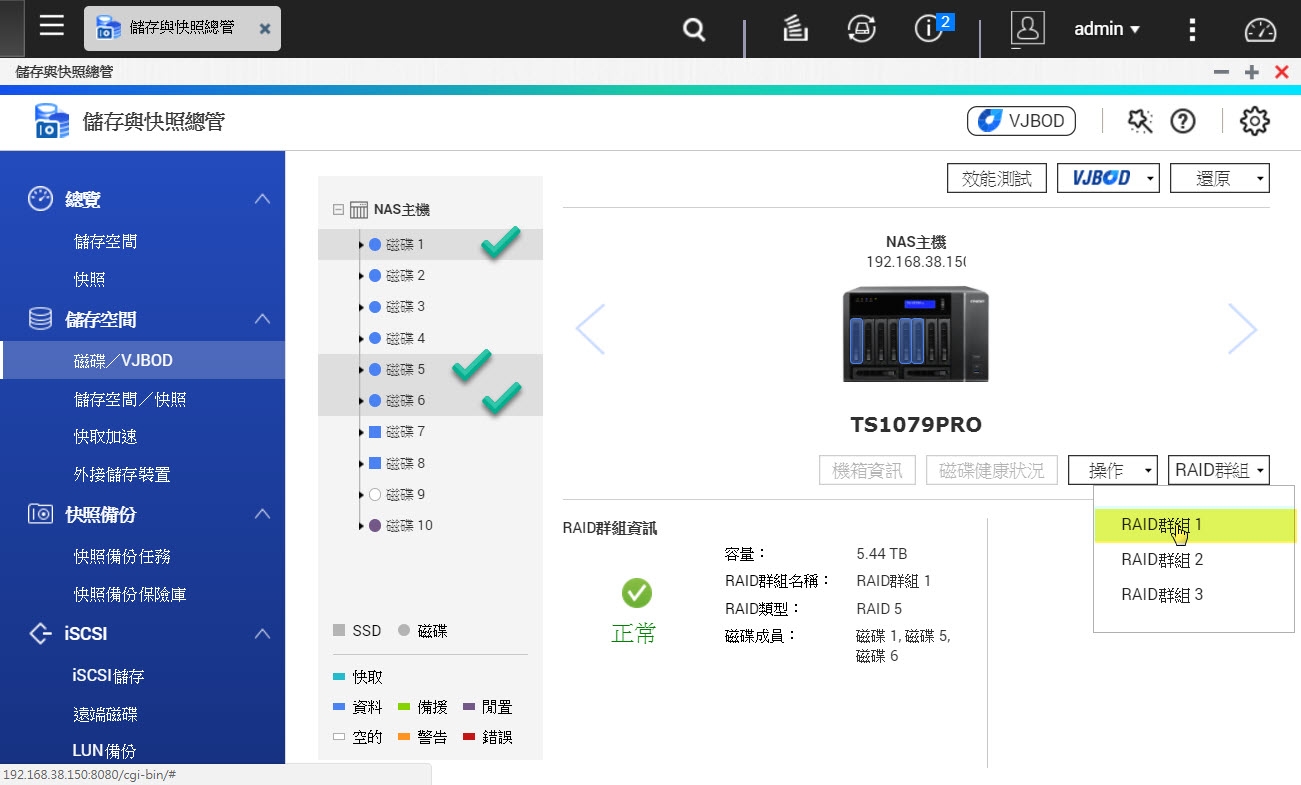Click the iSCSI icon in sidebar

coord(40,633)
